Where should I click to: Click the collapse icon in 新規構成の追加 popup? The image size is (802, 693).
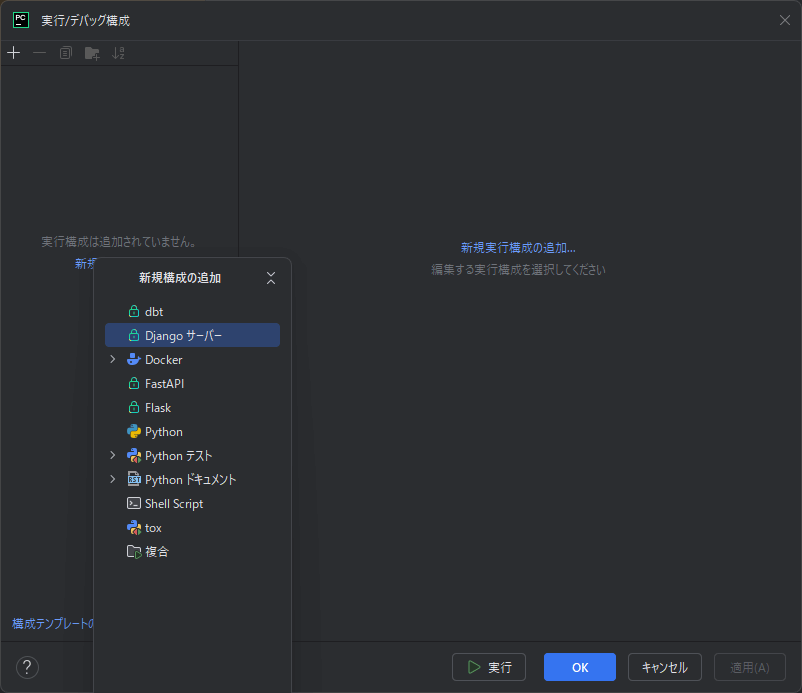pyautogui.click(x=271, y=278)
